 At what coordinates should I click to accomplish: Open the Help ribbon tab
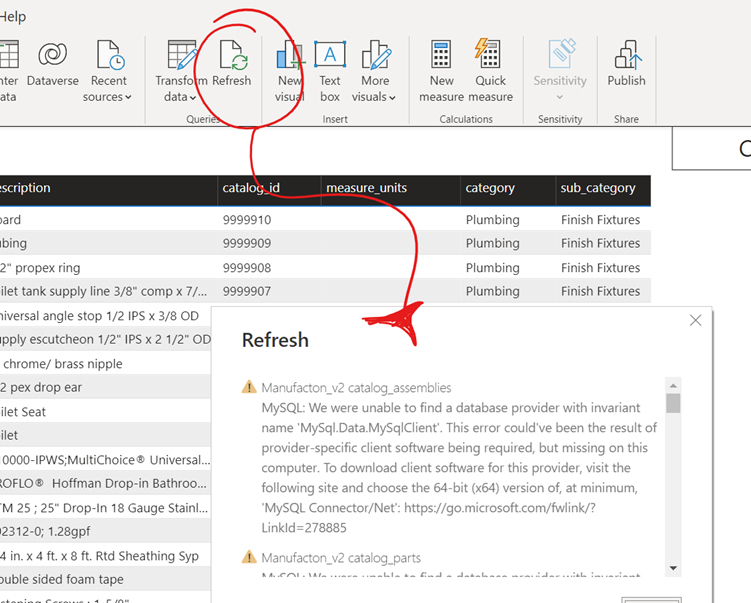click(x=14, y=16)
